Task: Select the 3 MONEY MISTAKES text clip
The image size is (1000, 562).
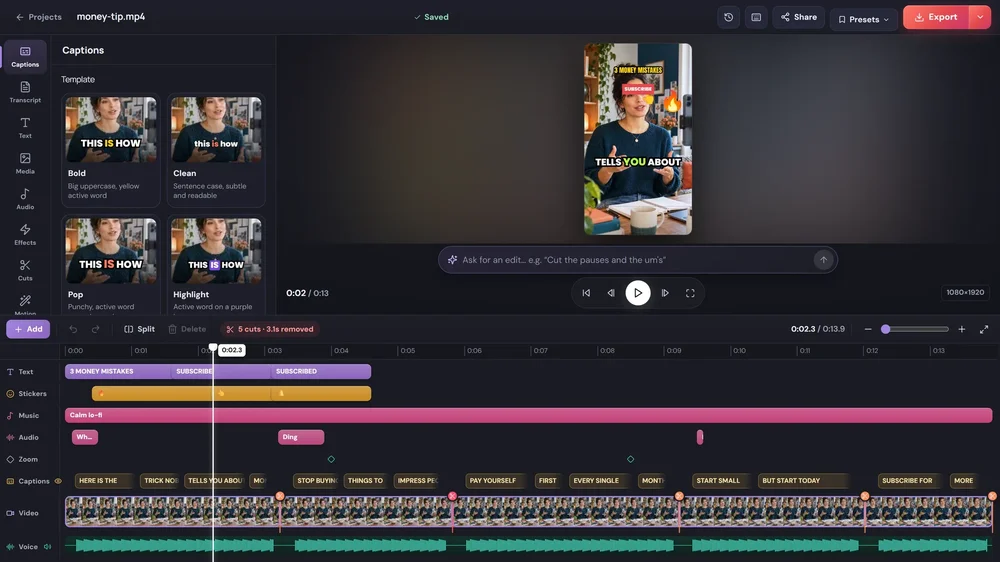Action: [117, 371]
